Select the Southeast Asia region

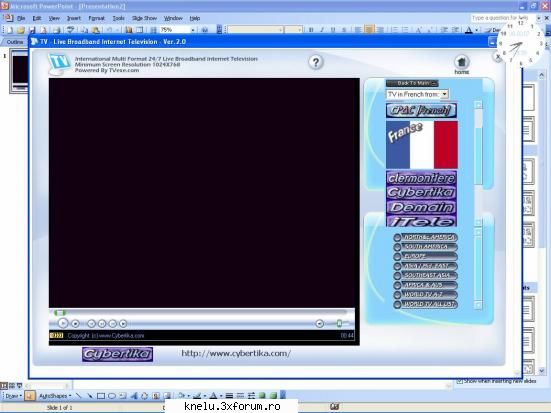pyautogui.click(x=426, y=276)
